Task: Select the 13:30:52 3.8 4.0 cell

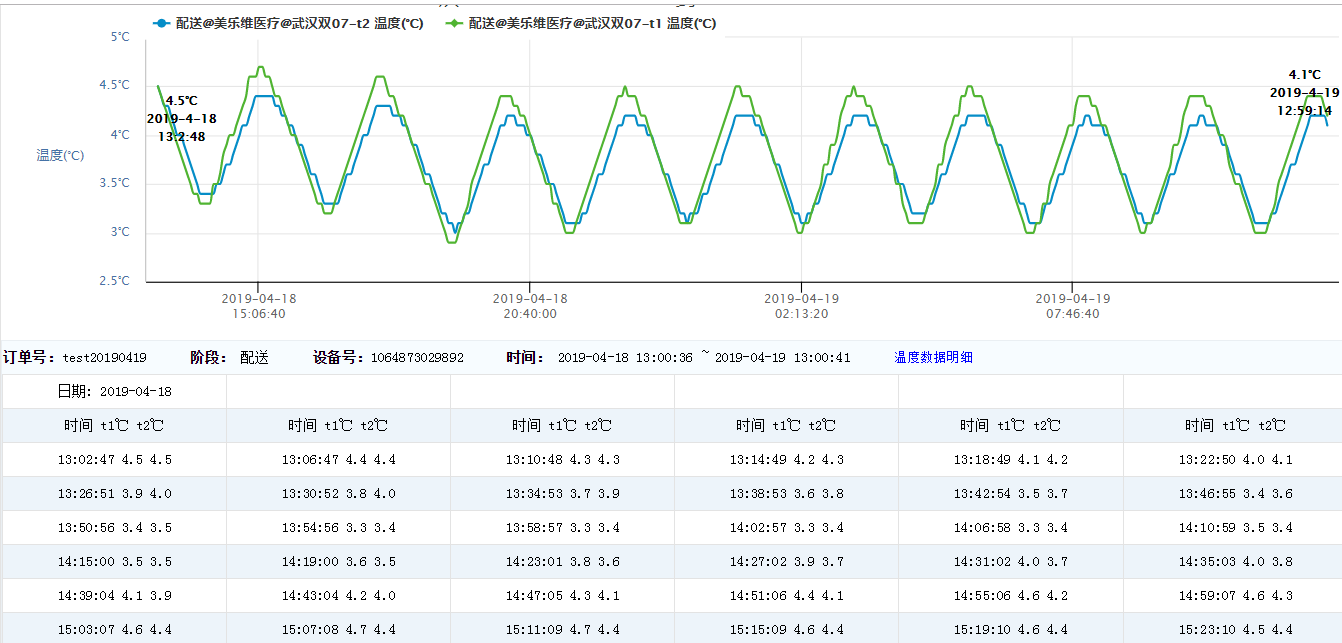Action: click(x=338, y=494)
